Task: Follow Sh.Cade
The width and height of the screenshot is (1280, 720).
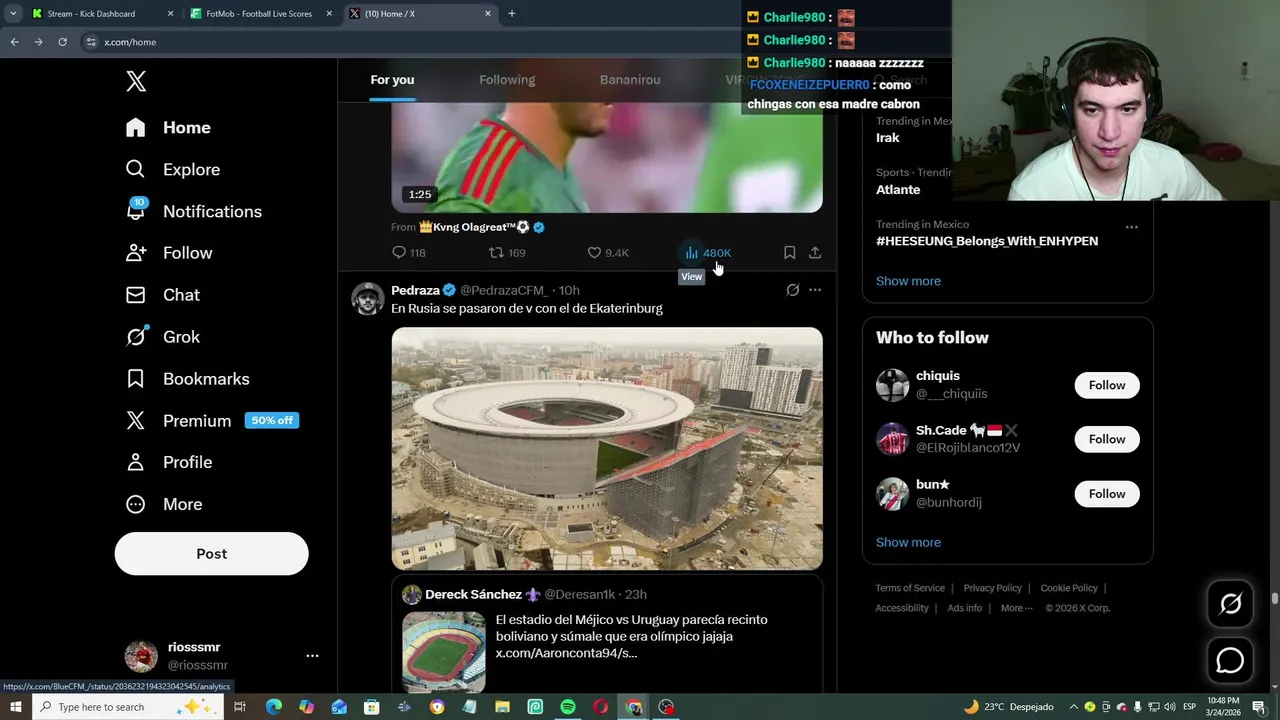Action: click(1107, 439)
